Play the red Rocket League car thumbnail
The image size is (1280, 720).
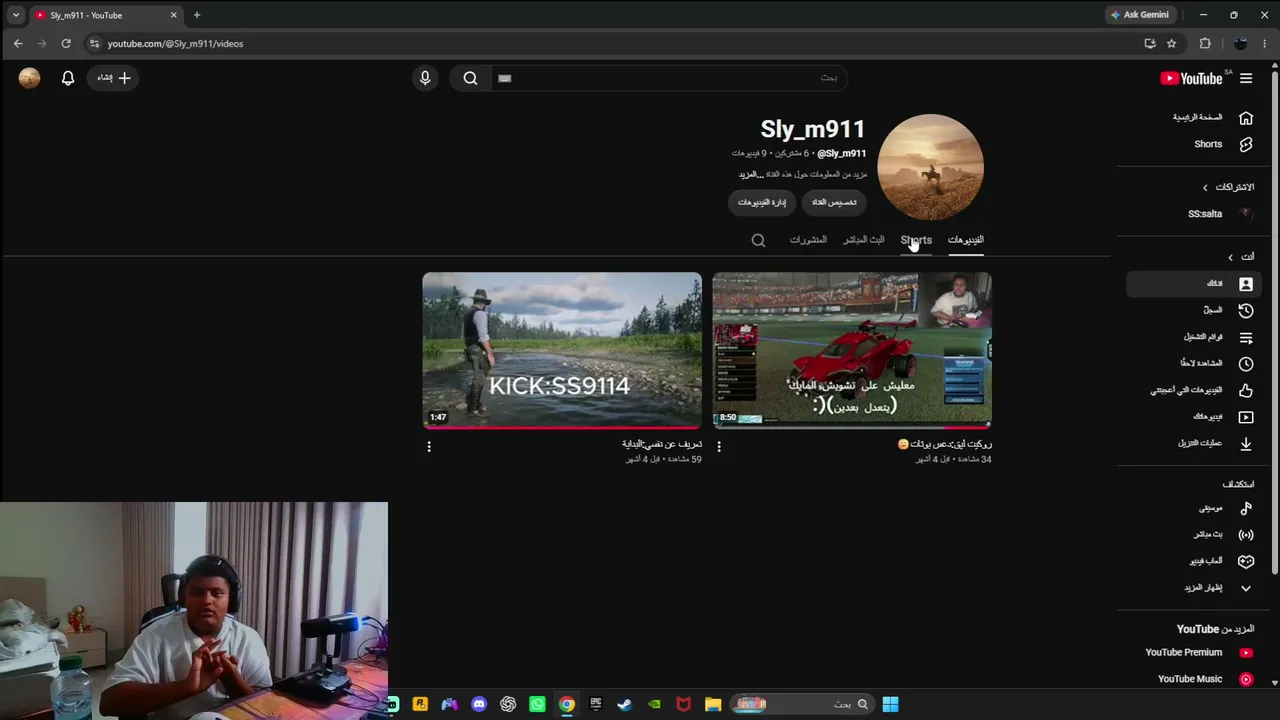[x=852, y=350]
